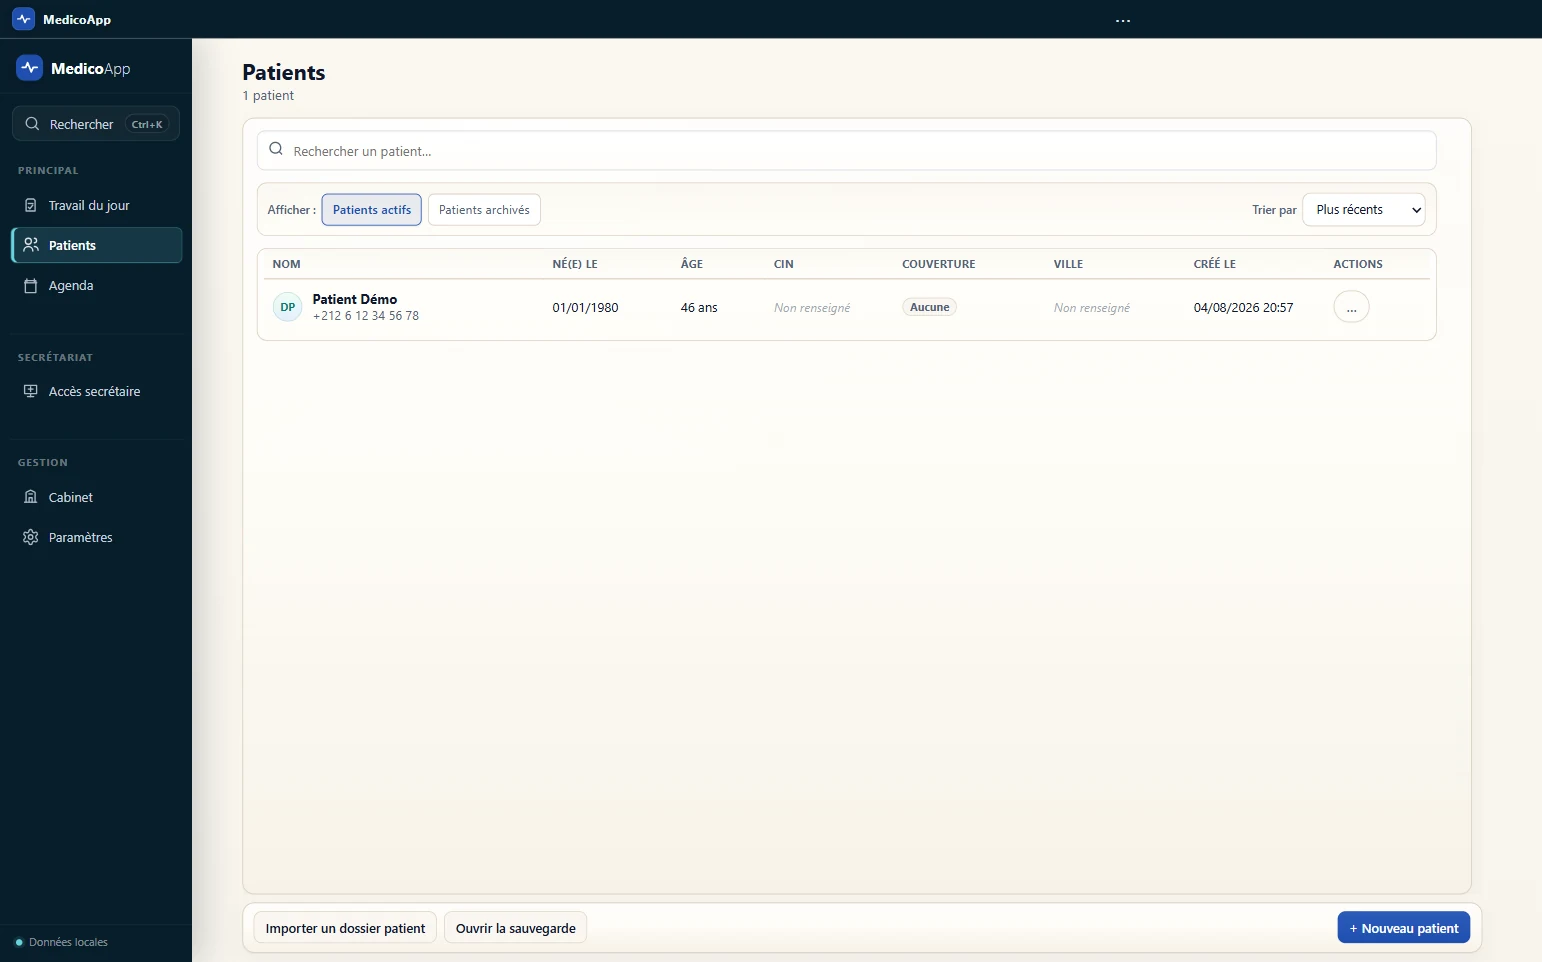Viewport: 1542px width, 962px height.
Task: Open Cabinet management page
Action: click(x=97, y=497)
